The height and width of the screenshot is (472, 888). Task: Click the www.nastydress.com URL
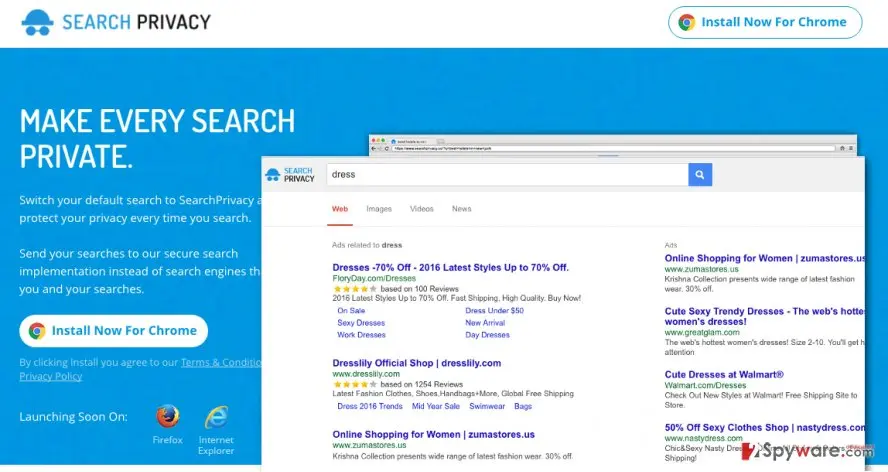point(703,439)
